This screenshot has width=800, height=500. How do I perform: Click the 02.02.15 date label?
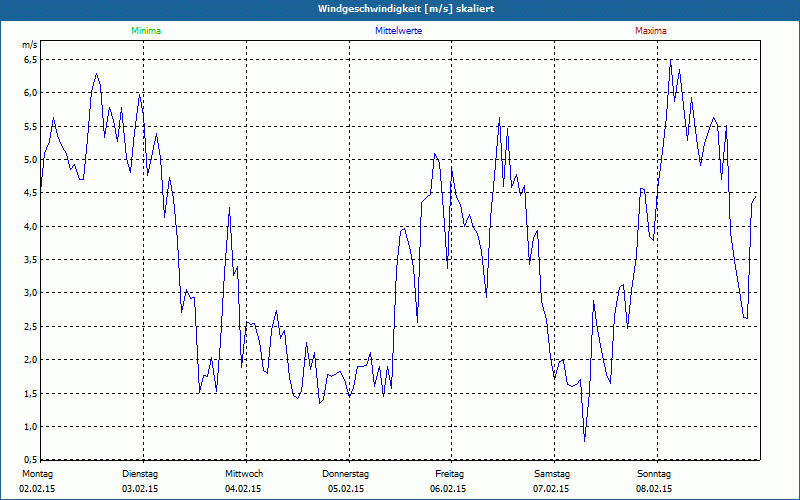37,488
